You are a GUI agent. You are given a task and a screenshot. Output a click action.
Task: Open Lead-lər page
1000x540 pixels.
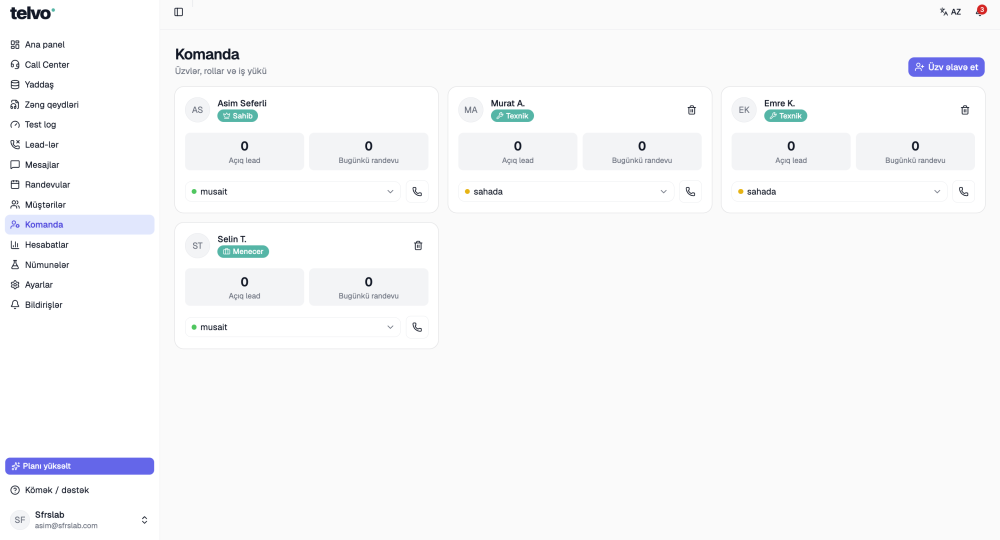(80, 145)
